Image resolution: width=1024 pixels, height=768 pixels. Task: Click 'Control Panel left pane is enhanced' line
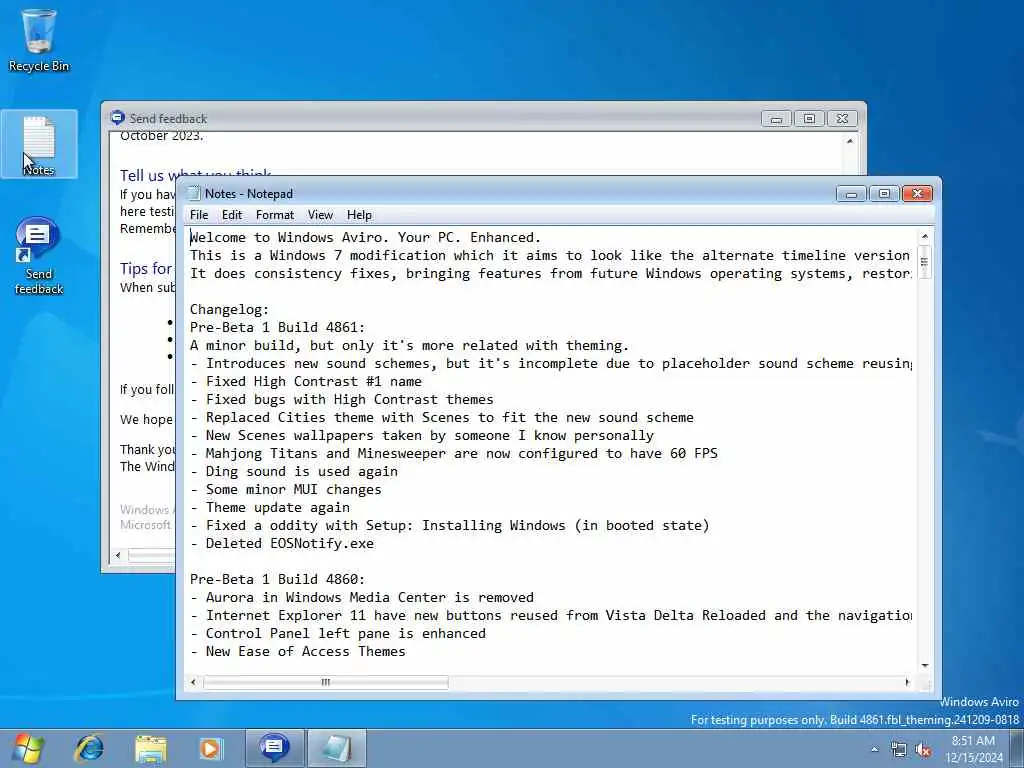pos(338,633)
